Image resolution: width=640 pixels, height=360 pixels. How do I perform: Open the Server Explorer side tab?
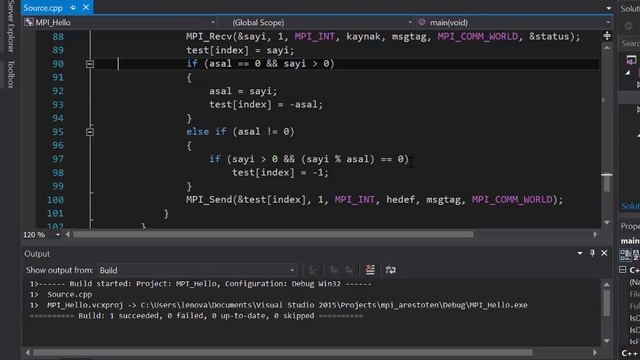tap(11, 27)
